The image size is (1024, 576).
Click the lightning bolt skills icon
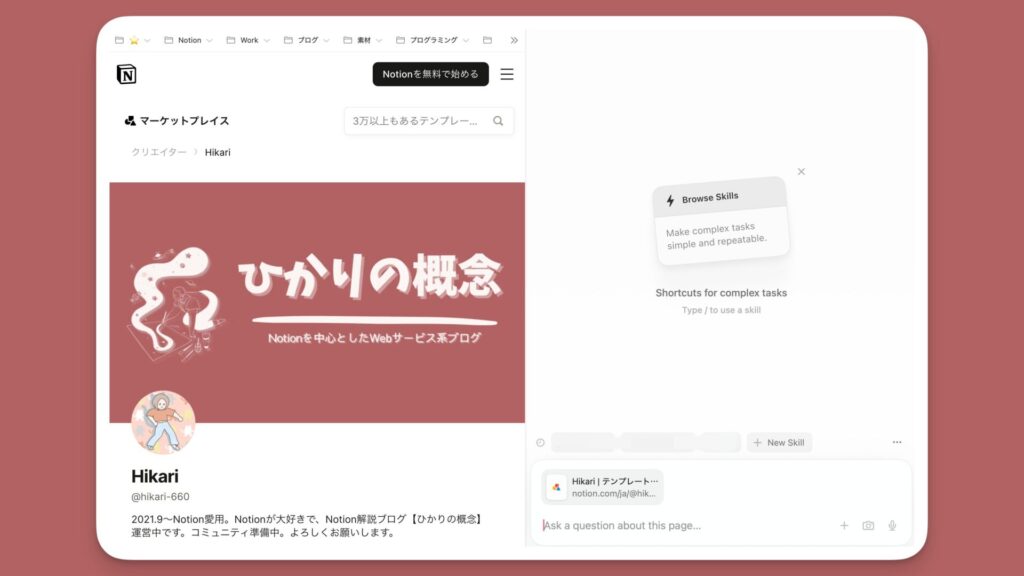(670, 200)
